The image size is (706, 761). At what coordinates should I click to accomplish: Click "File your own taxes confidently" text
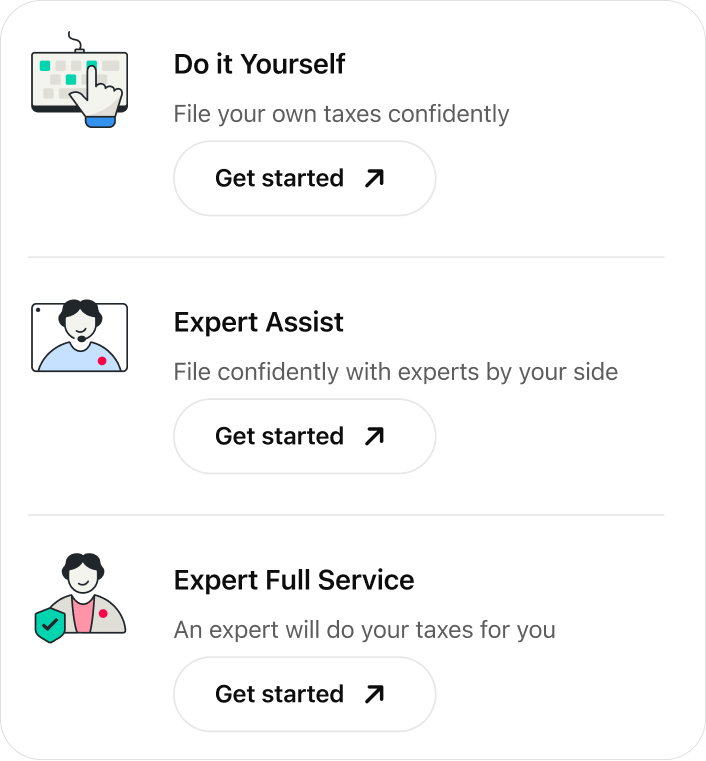coord(341,114)
